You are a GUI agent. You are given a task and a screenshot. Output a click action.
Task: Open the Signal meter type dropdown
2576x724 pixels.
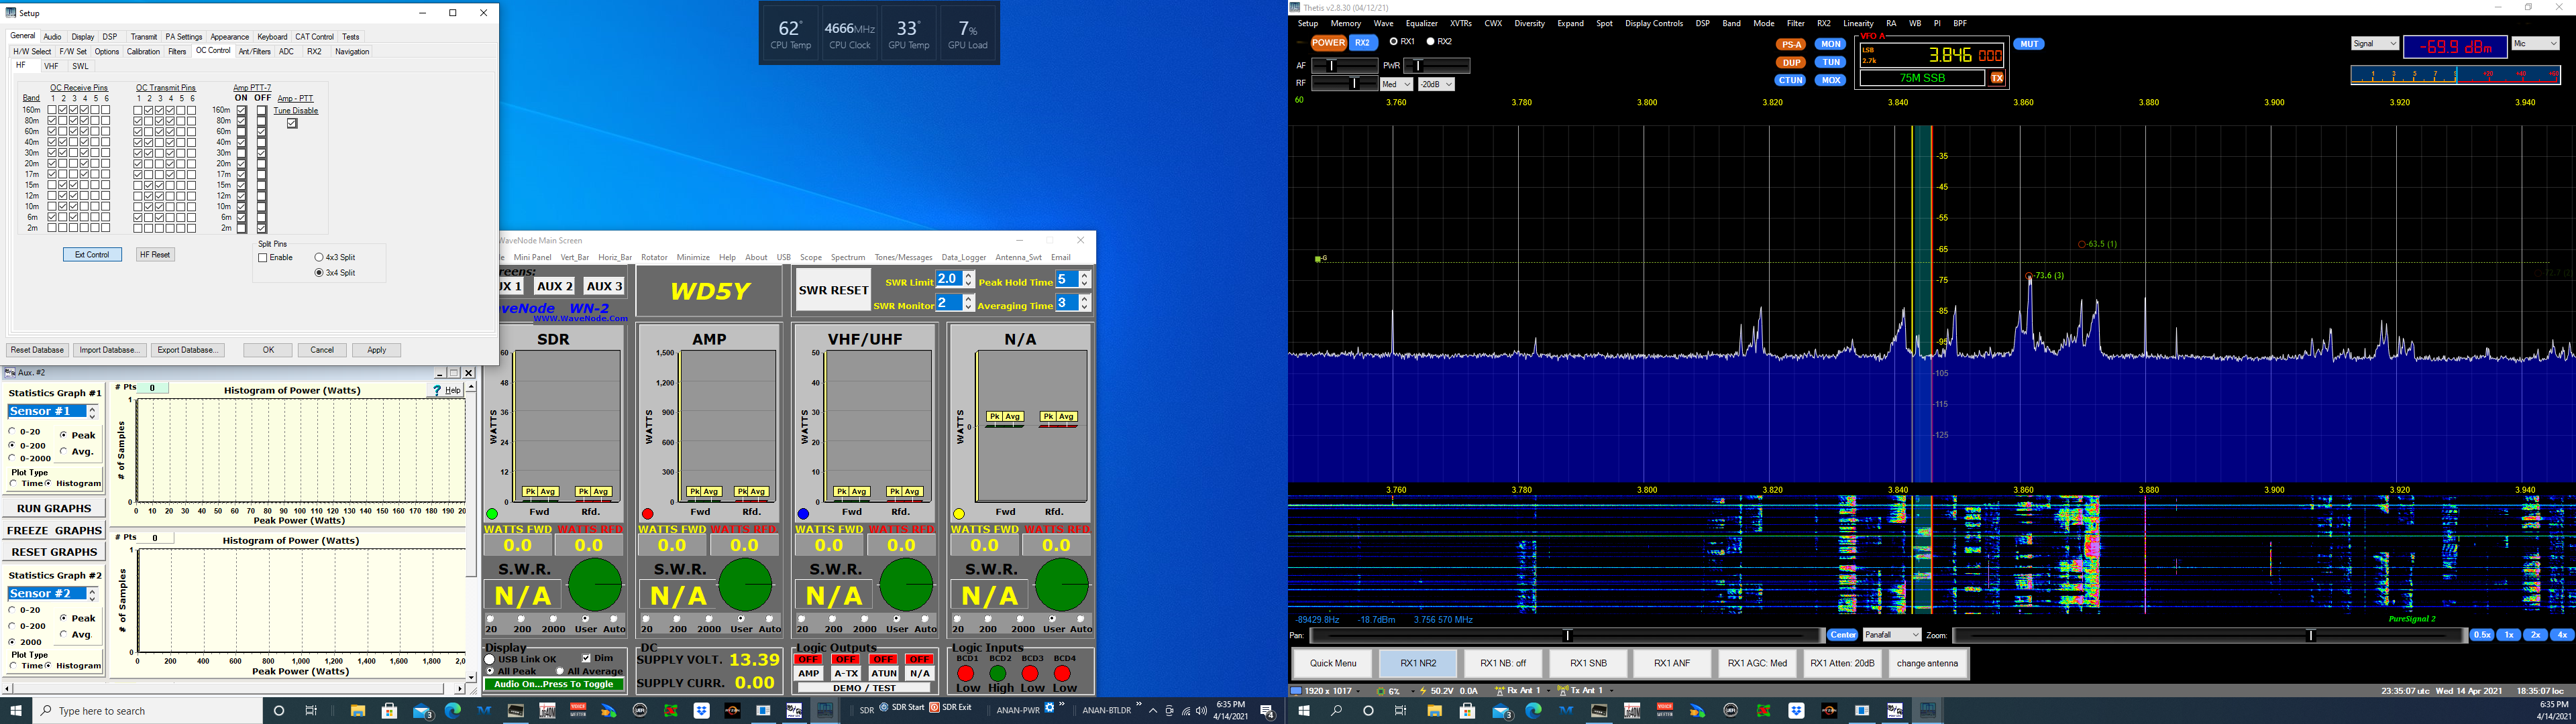tap(2374, 44)
